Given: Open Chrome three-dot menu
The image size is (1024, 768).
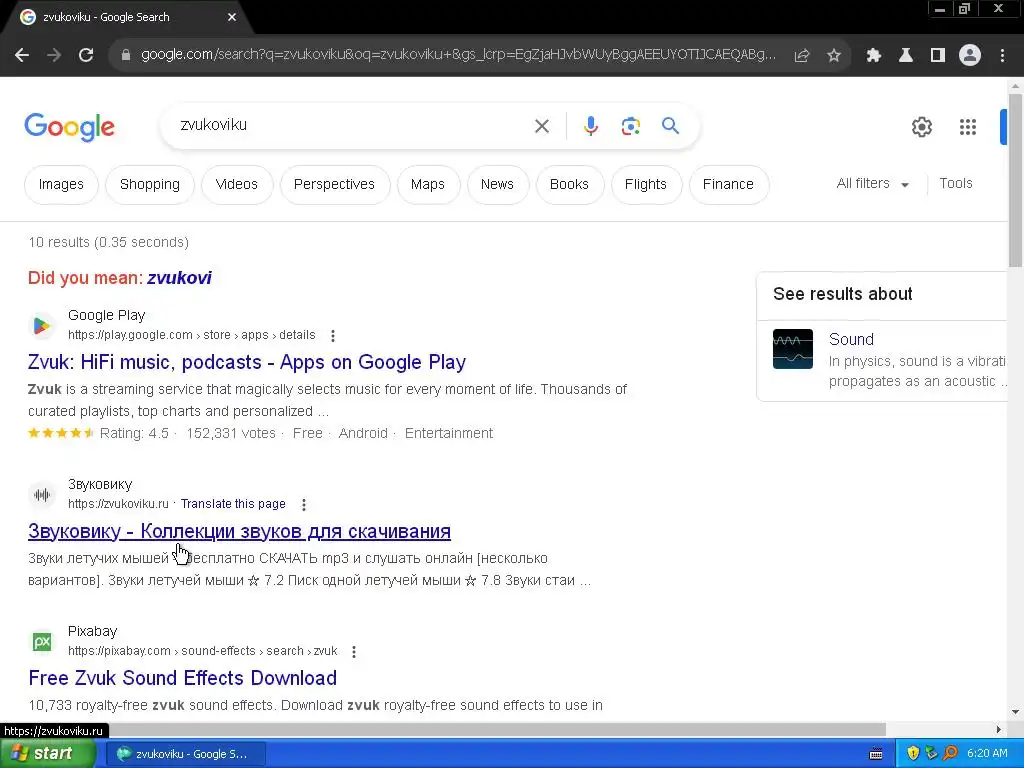Looking at the screenshot, I should click(1002, 56).
